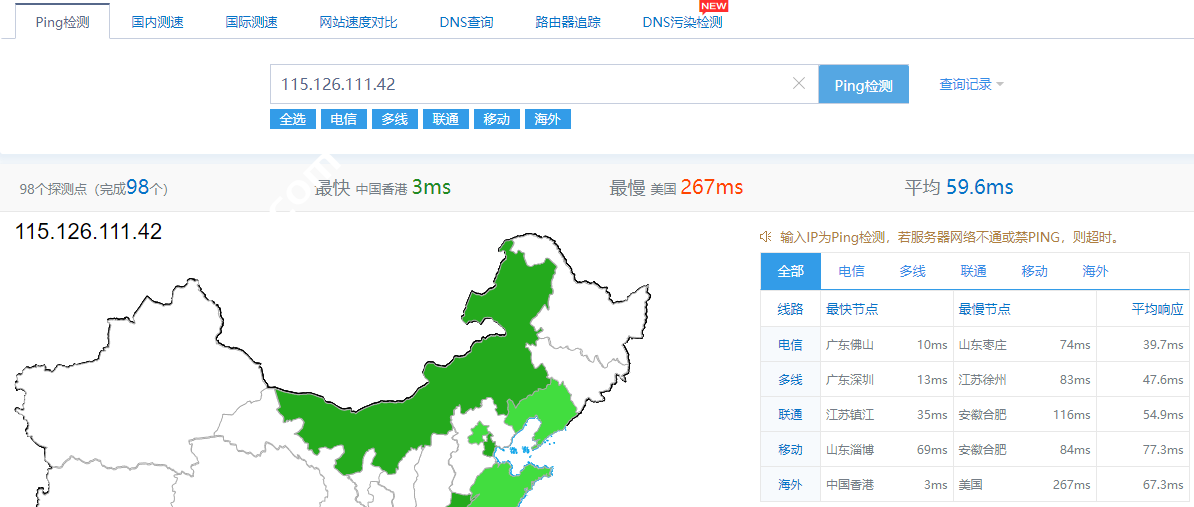Select 多线 tab in results table

(x=912, y=271)
